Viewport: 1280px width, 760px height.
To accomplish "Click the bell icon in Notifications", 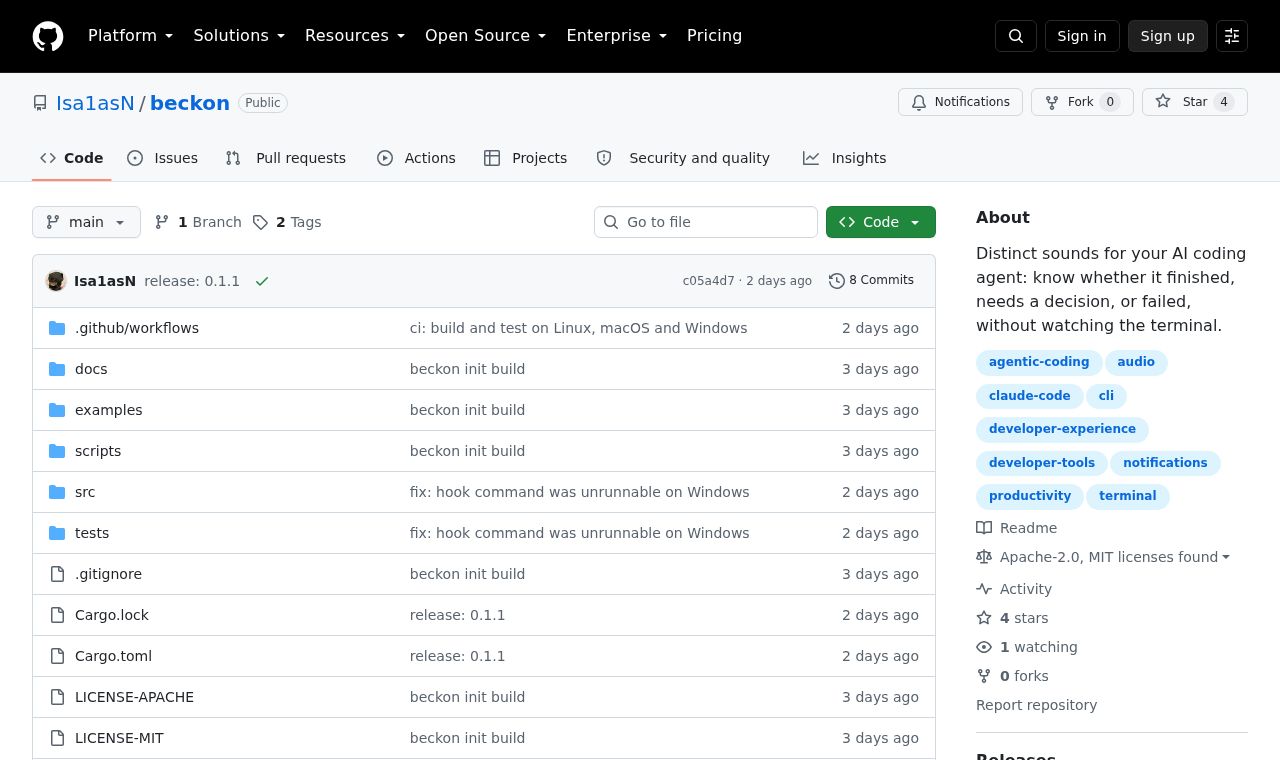I will point(919,102).
